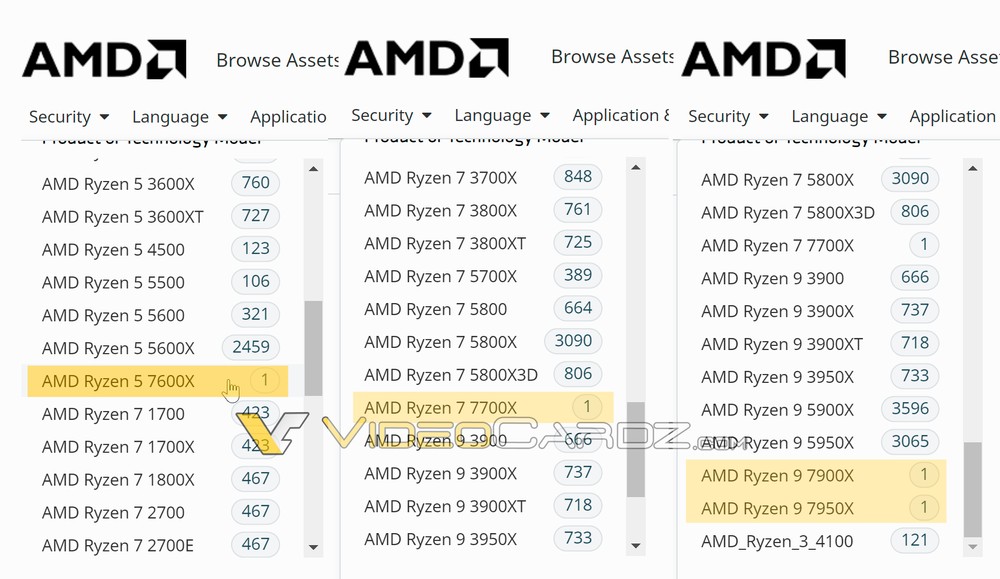Click the 2459 count badge beside Ryzen 5 5600X

[x=251, y=347]
